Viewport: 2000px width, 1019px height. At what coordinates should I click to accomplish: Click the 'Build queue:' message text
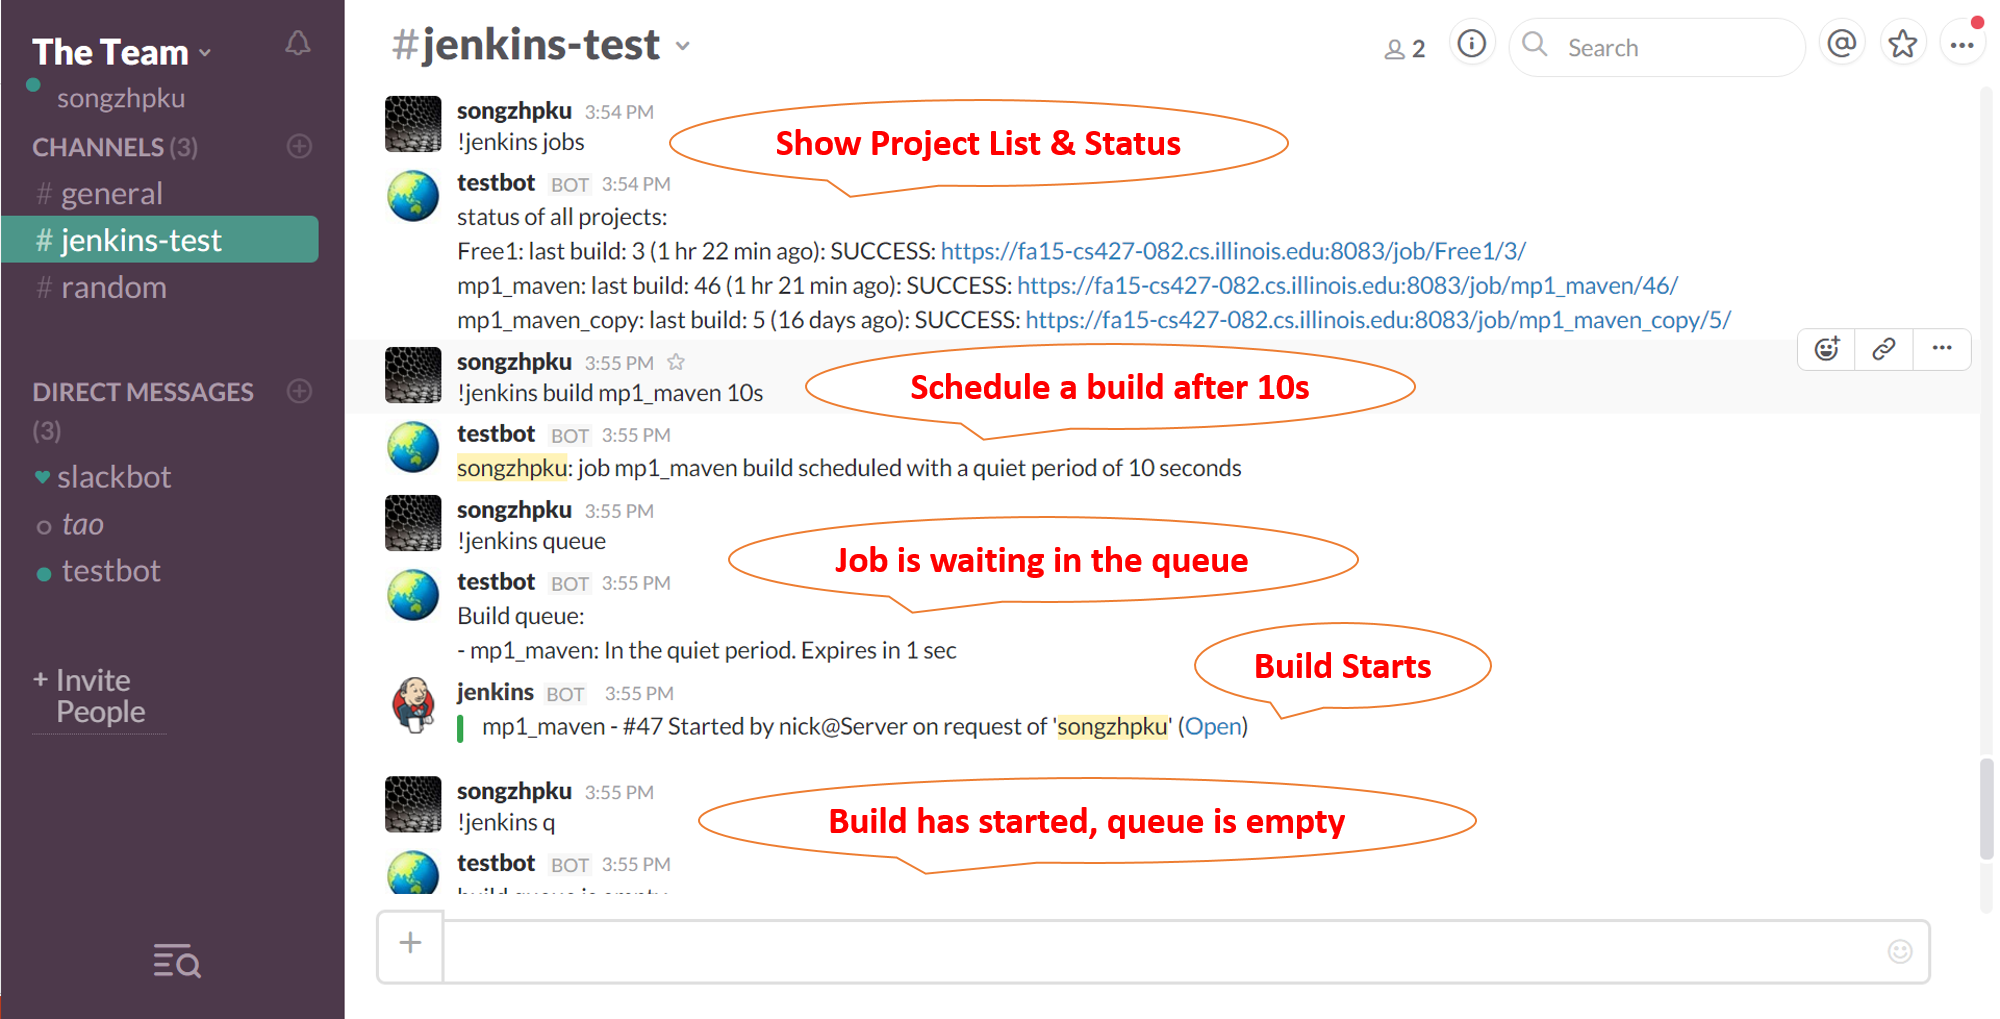(521, 616)
